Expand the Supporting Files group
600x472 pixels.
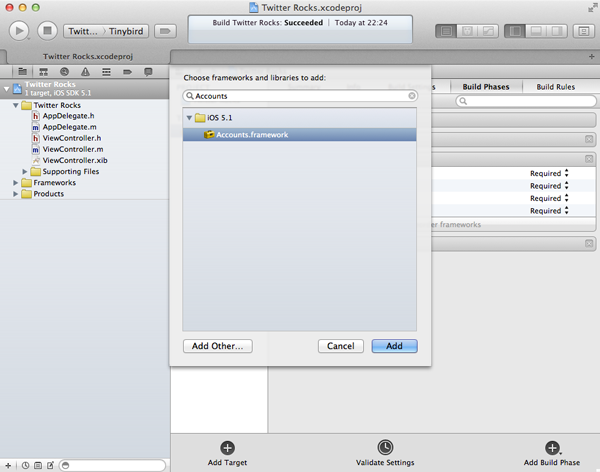coord(25,171)
